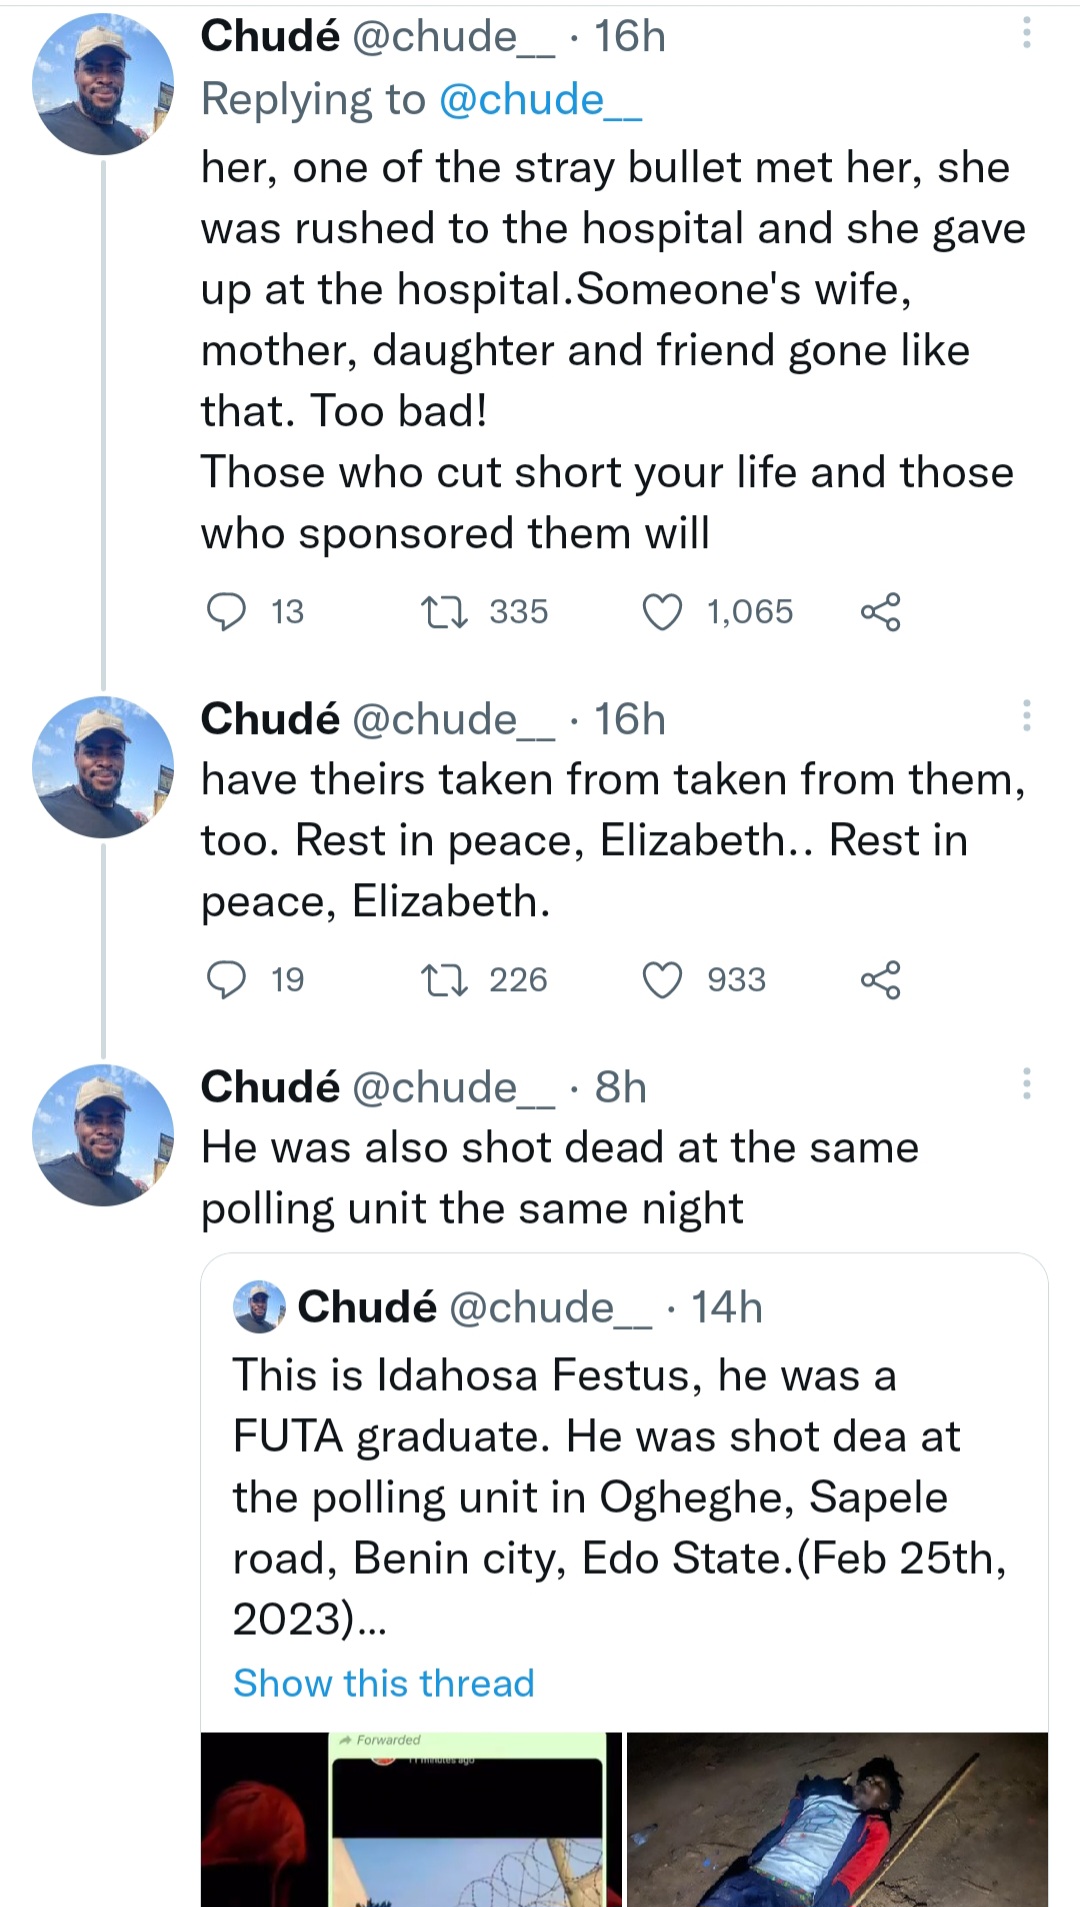Tap Chudé's avatar on the 8h tweet
This screenshot has height=1907, width=1080.
click(103, 1135)
